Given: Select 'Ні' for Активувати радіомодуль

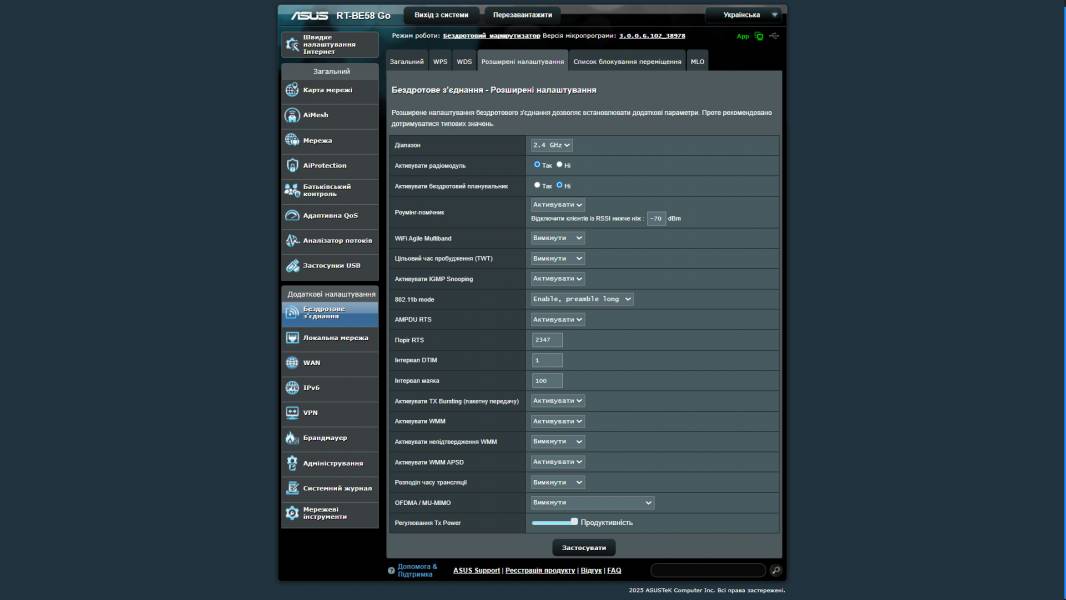Looking at the screenshot, I should pos(559,164).
